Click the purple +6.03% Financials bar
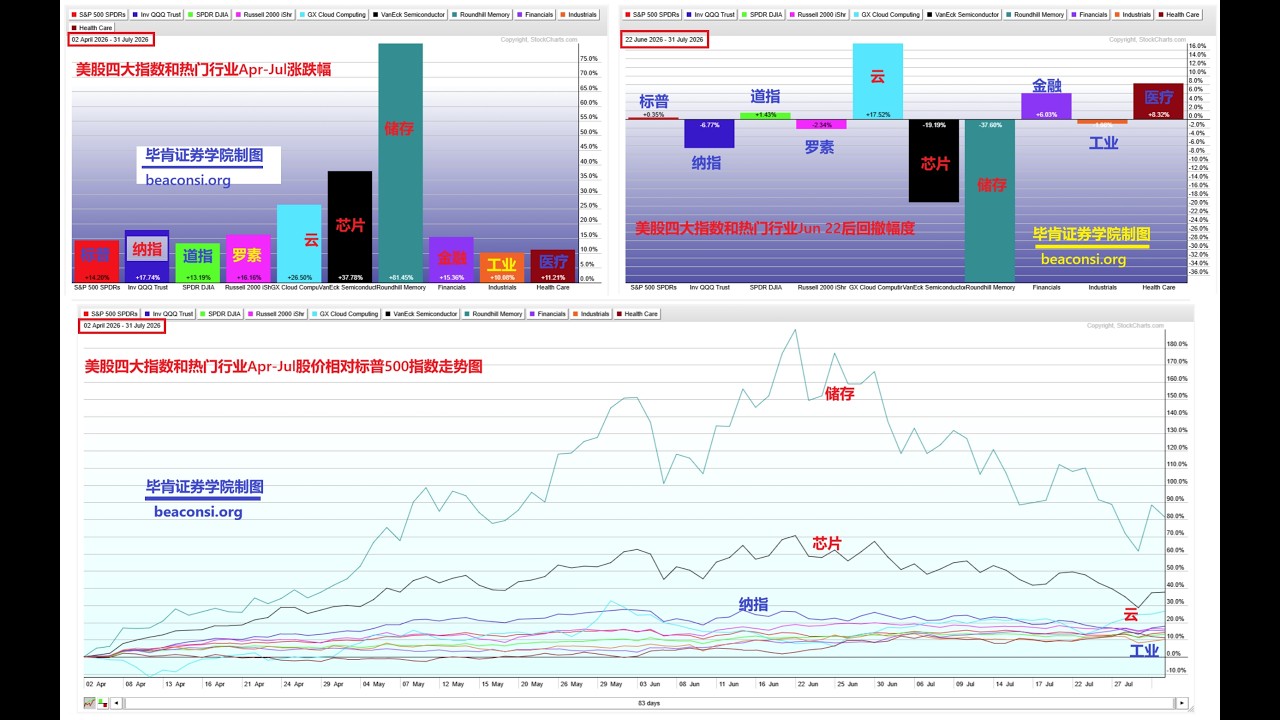Screen dimensions: 1280x720 click(x=1046, y=106)
